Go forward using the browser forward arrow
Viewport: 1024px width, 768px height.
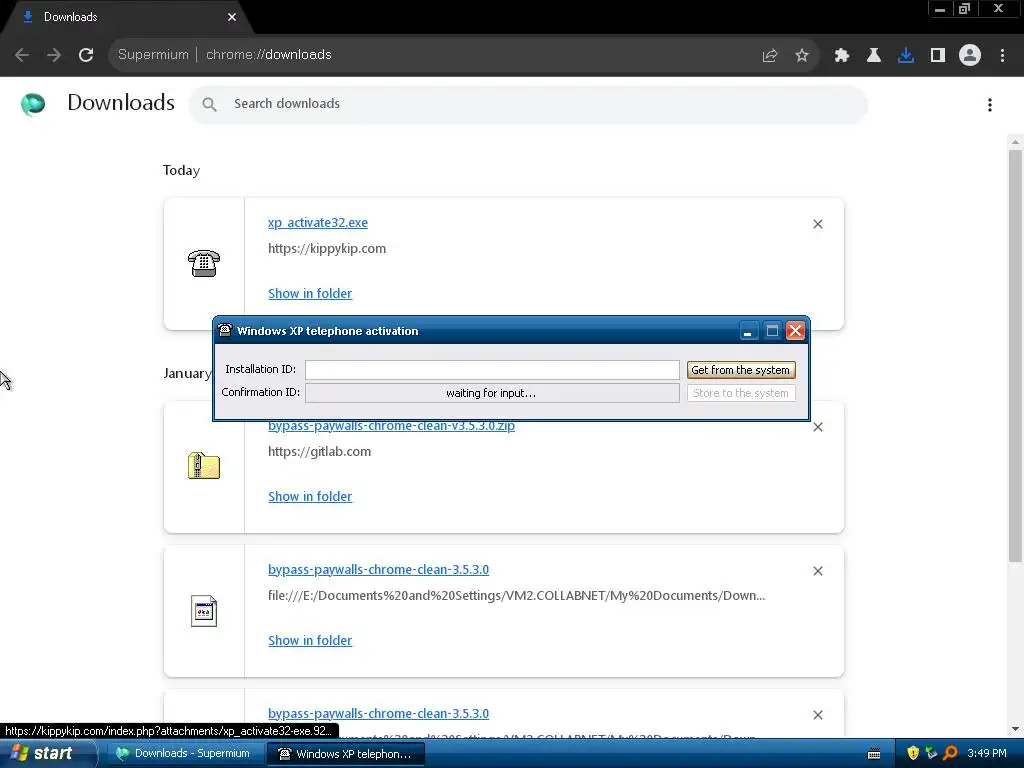pos(54,55)
